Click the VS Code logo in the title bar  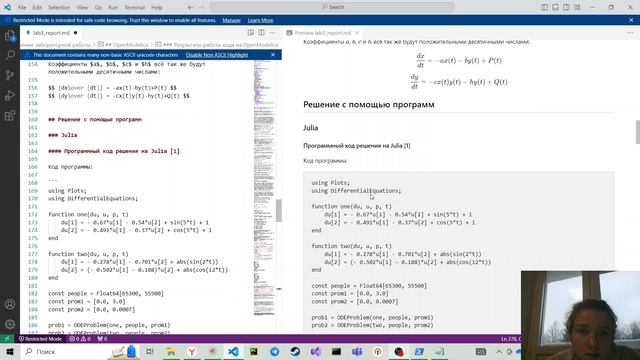7,7
